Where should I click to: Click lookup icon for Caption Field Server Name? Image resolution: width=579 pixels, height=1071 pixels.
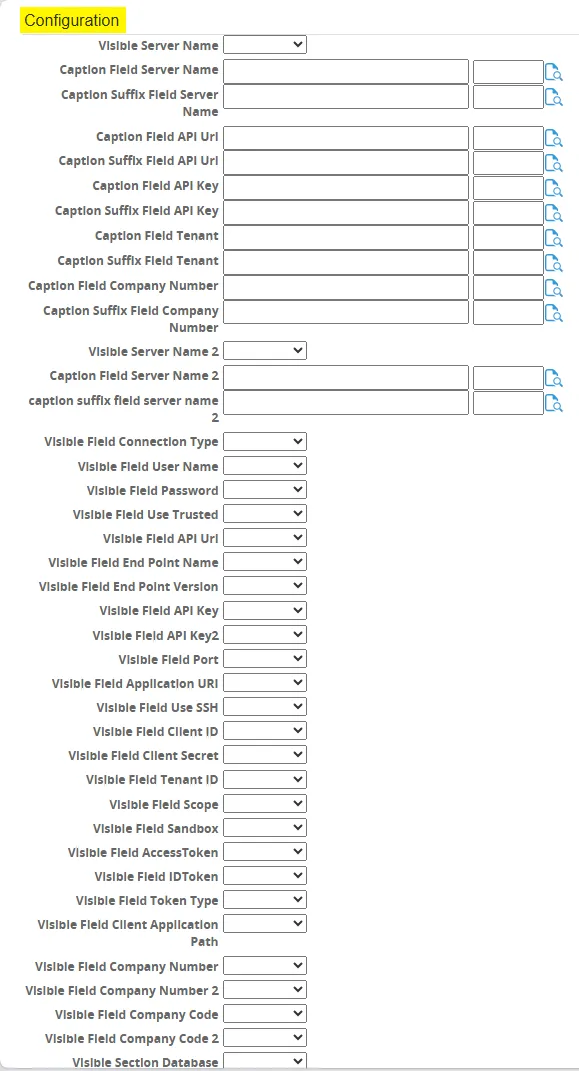point(553,72)
